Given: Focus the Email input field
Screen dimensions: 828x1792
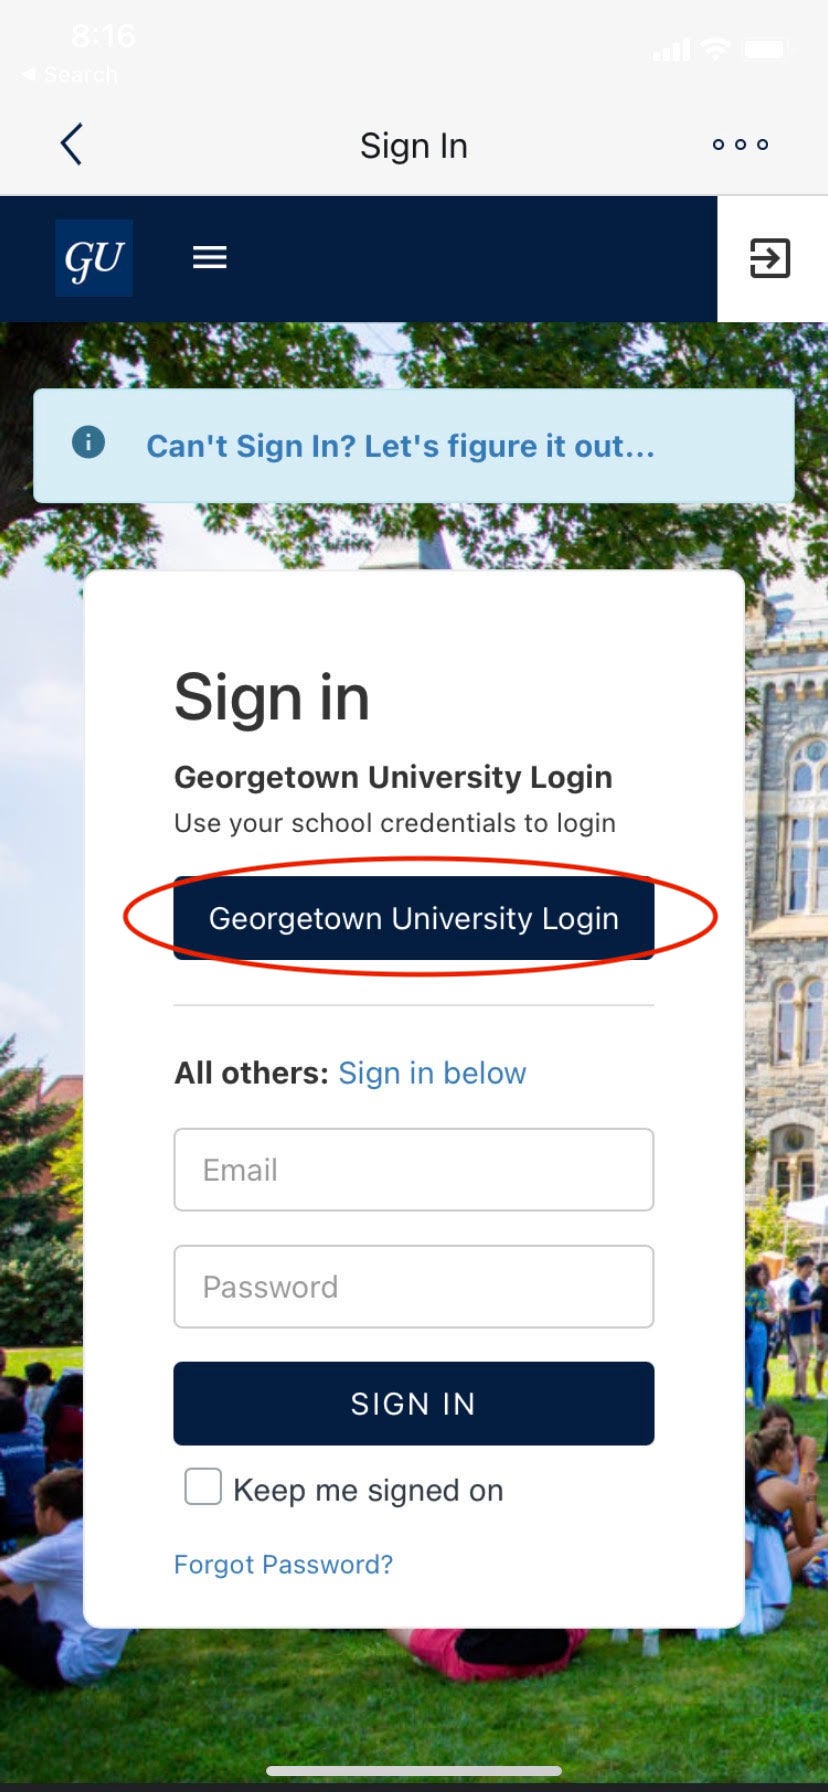Looking at the screenshot, I should point(414,1170).
